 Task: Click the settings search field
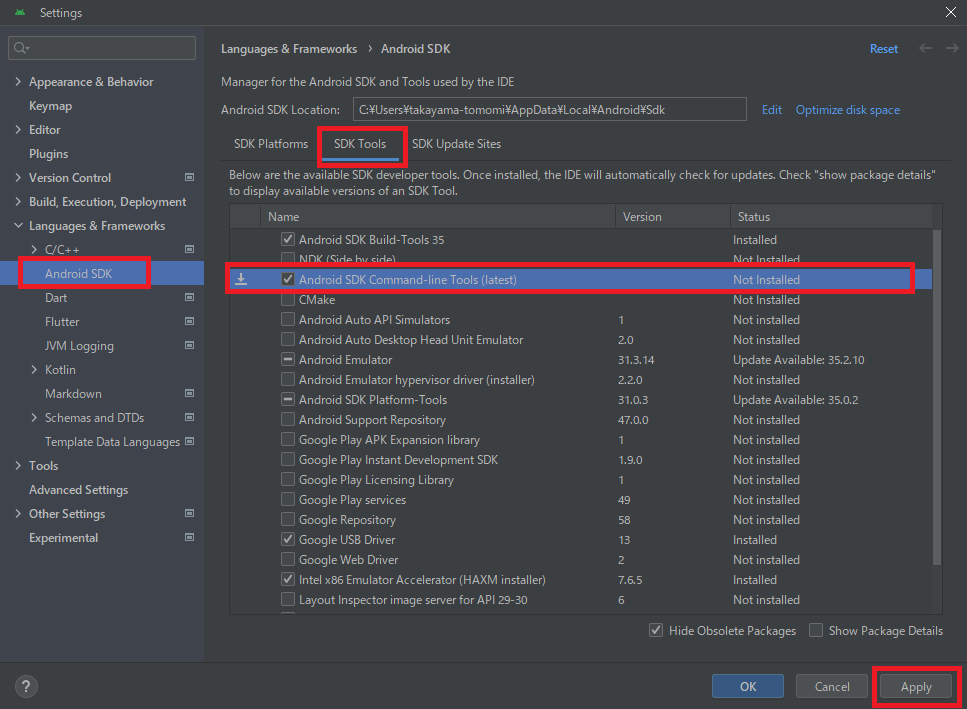[x=102, y=48]
